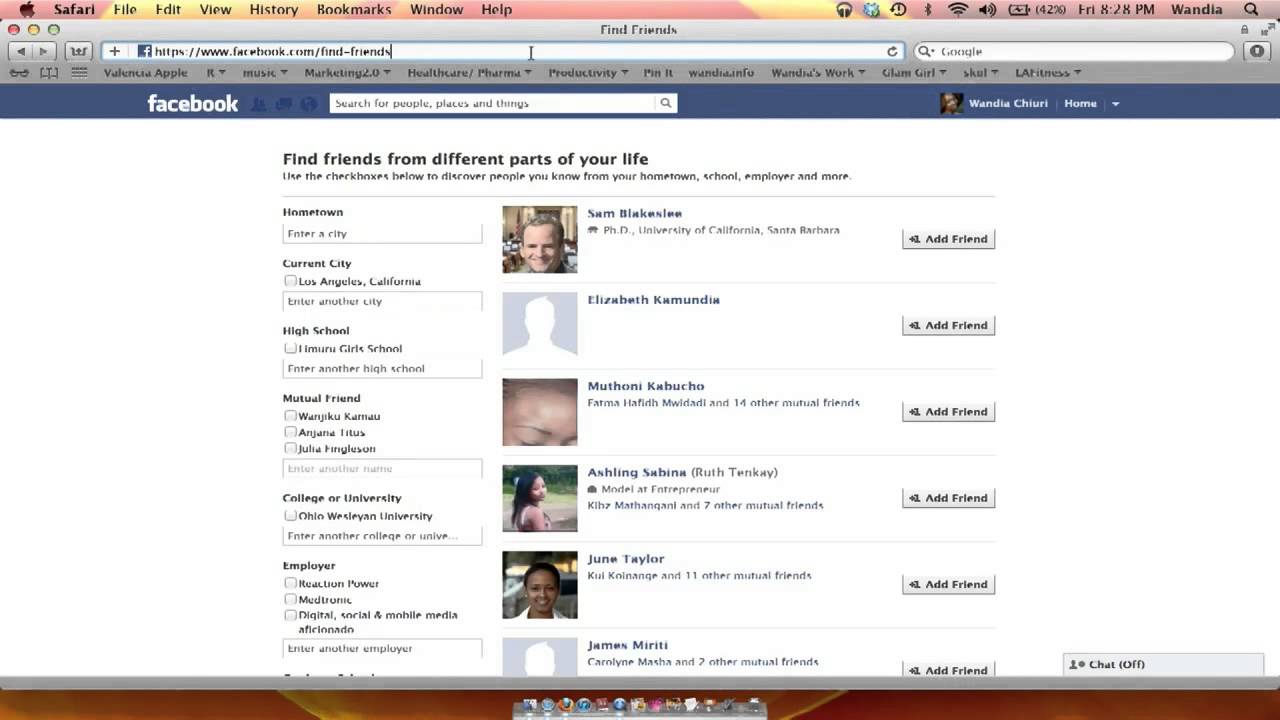Screen dimensions: 1280x720
Task: Click the Facebook friend requests icon
Action: 259,104
